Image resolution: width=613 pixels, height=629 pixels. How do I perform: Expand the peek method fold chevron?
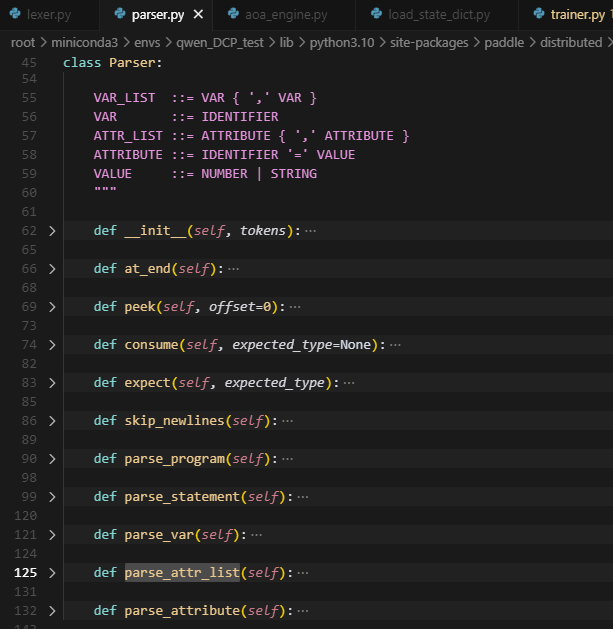[52, 307]
